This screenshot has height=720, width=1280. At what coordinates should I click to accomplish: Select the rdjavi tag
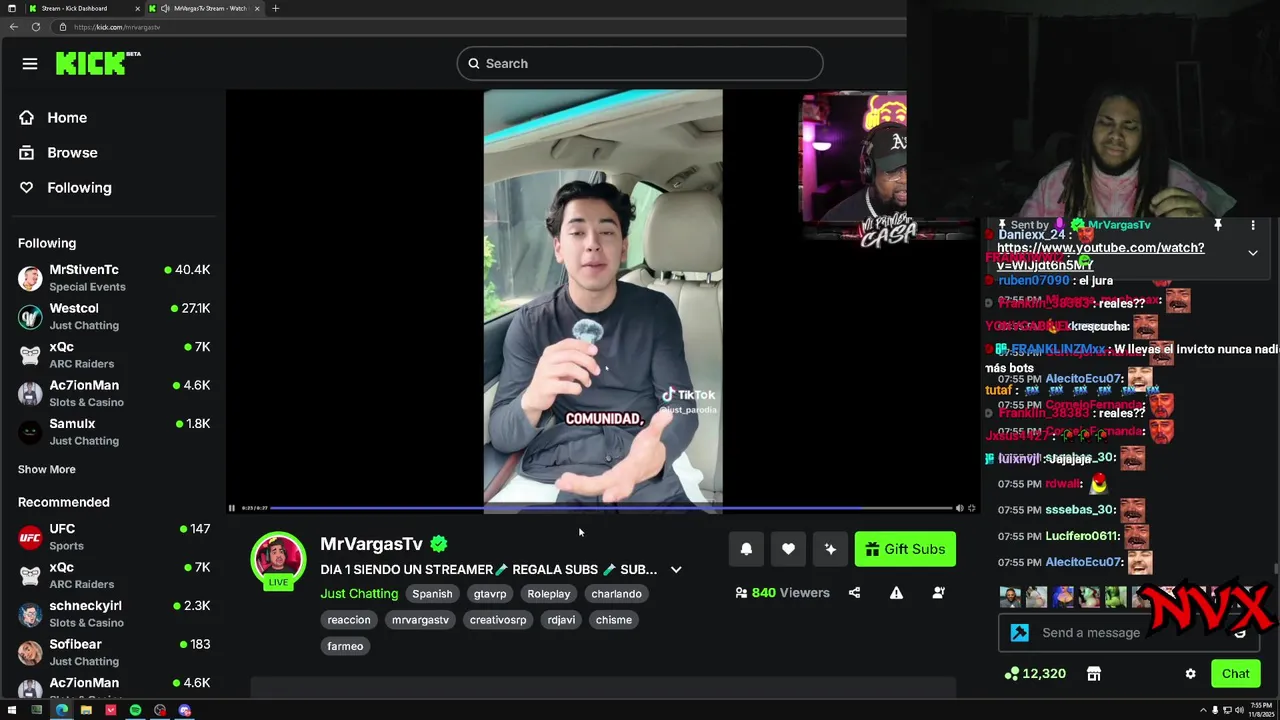(561, 620)
